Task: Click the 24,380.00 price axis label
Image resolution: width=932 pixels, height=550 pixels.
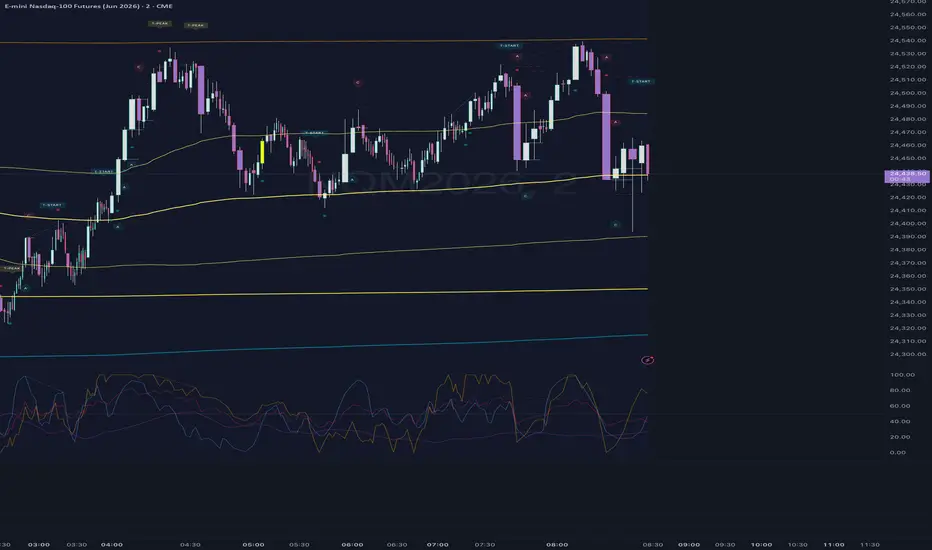Action: point(908,250)
